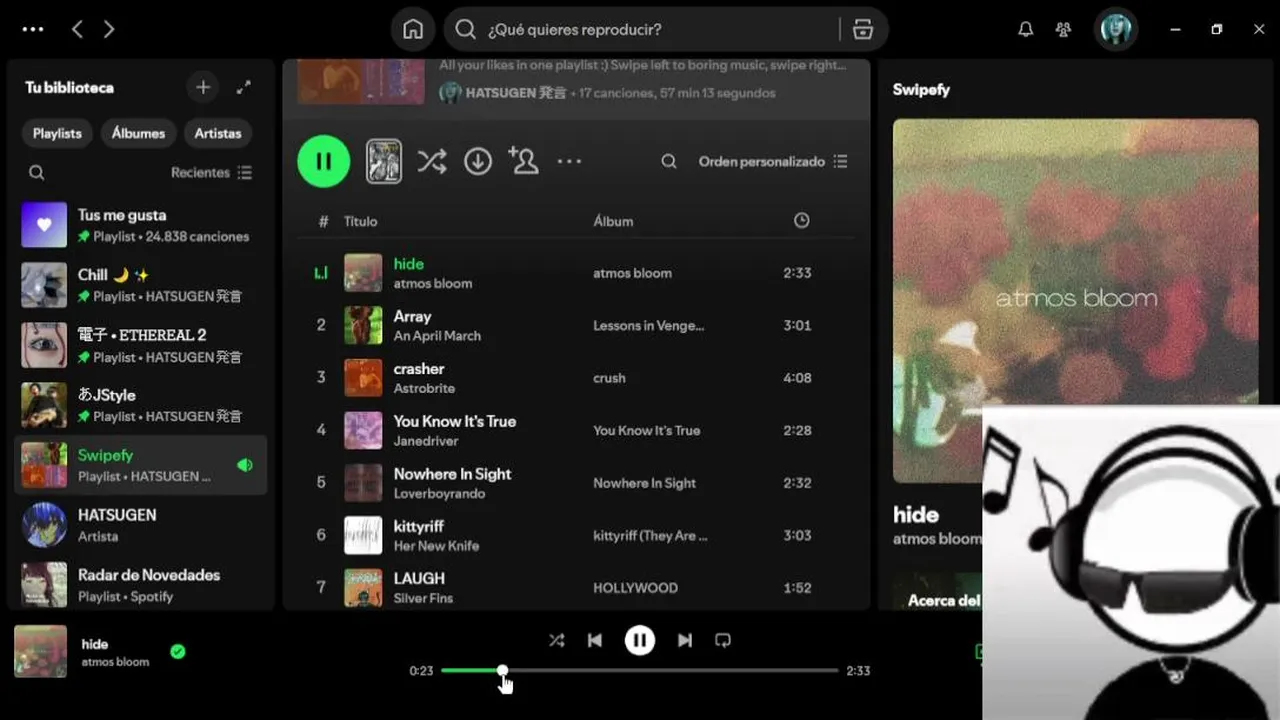The image size is (1280, 720).
Task: Open notifications bell
Action: point(1025,29)
